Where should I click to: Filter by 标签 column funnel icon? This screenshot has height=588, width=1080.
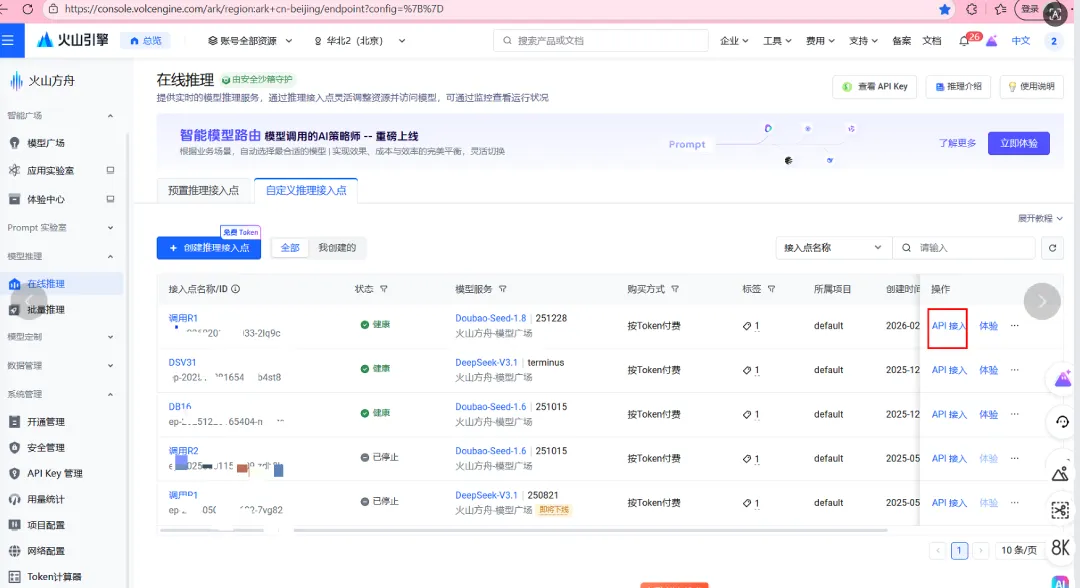click(x=771, y=289)
